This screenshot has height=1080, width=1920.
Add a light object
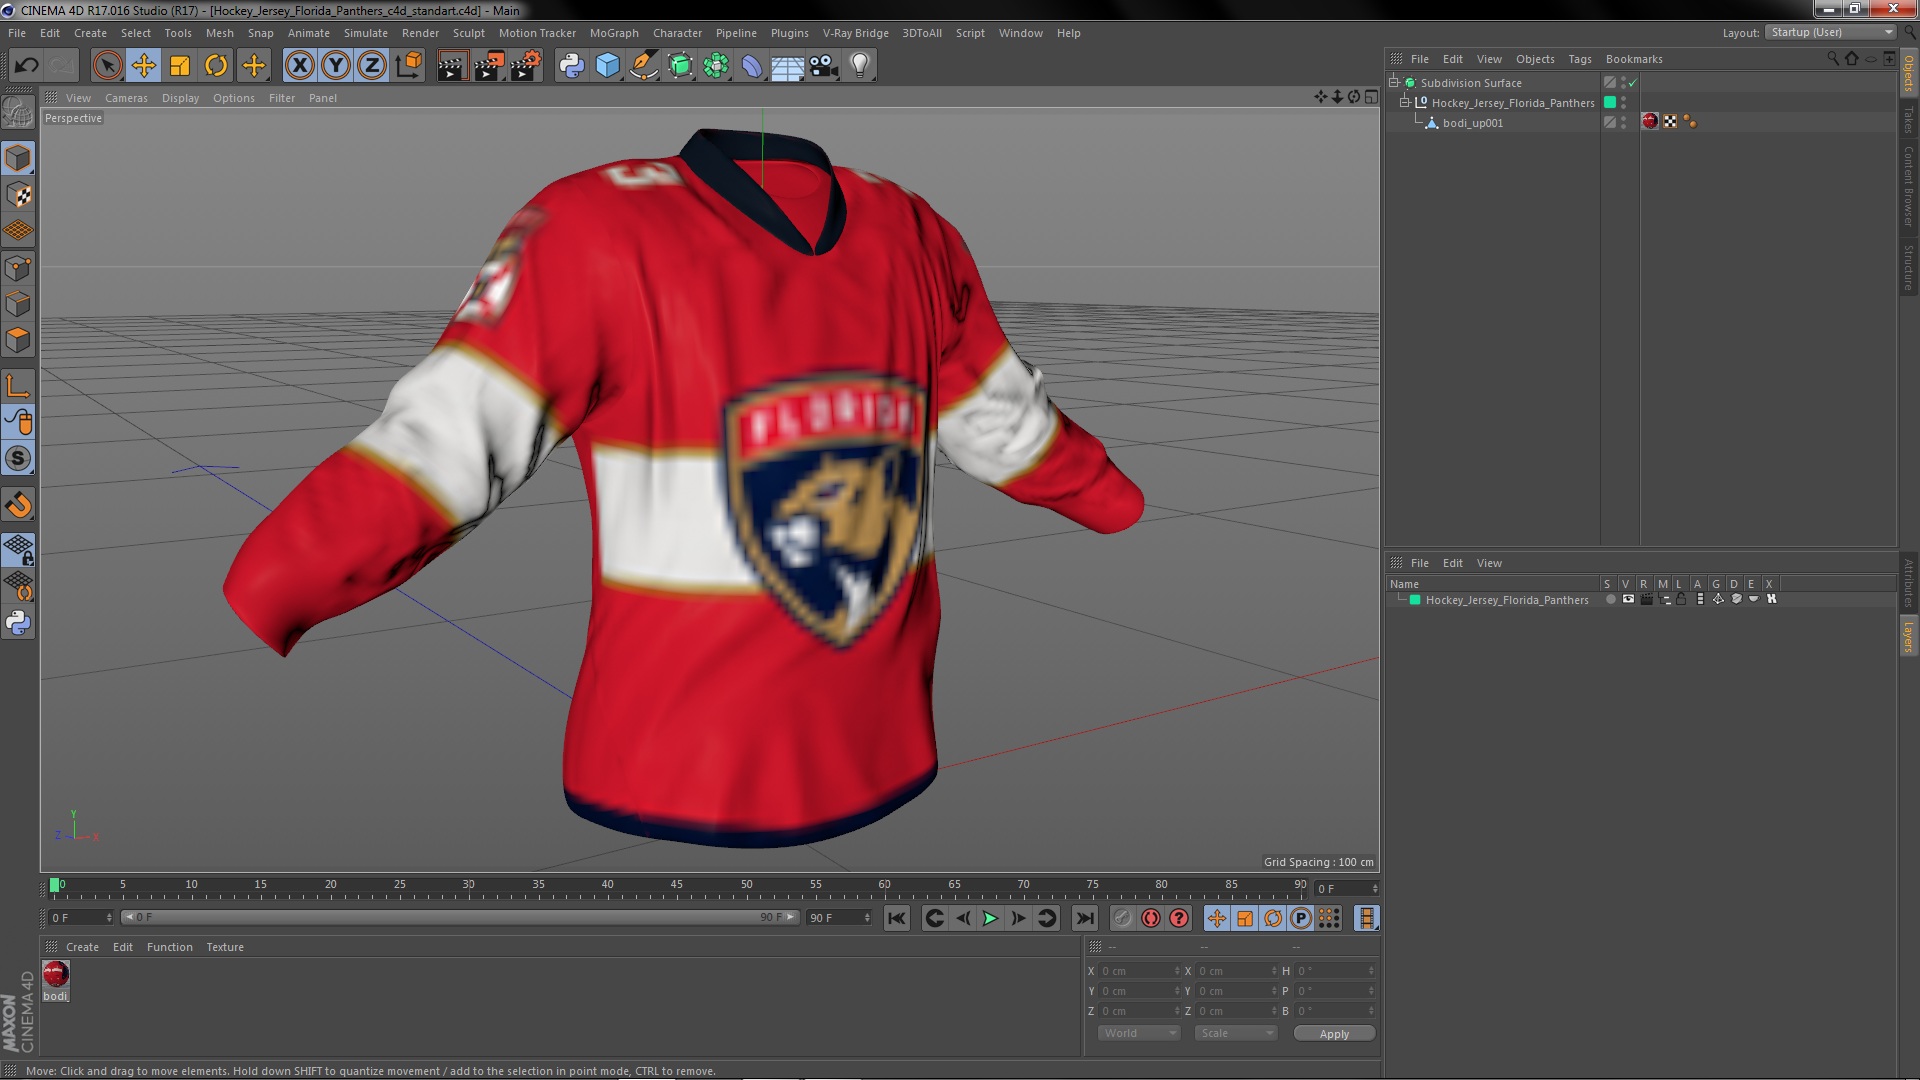[860, 66]
